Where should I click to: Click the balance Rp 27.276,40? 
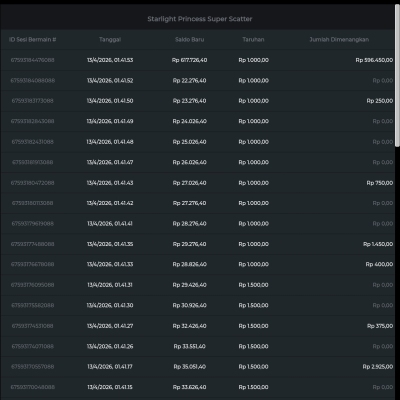click(189, 203)
